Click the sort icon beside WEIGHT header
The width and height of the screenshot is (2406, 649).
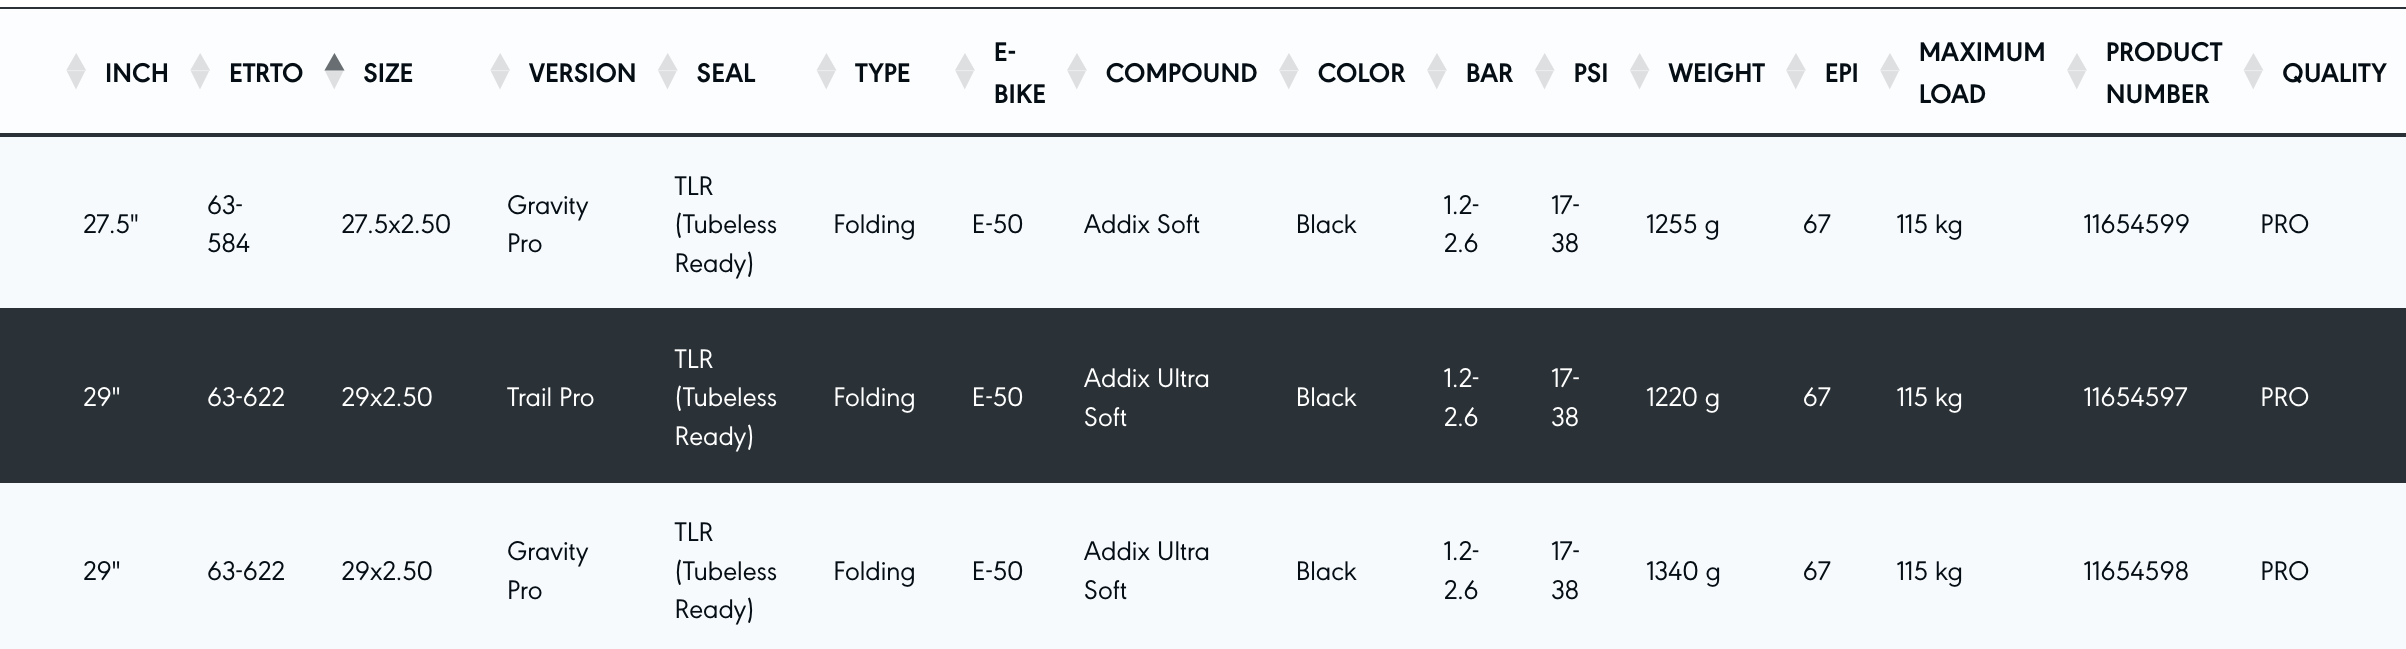(1640, 72)
